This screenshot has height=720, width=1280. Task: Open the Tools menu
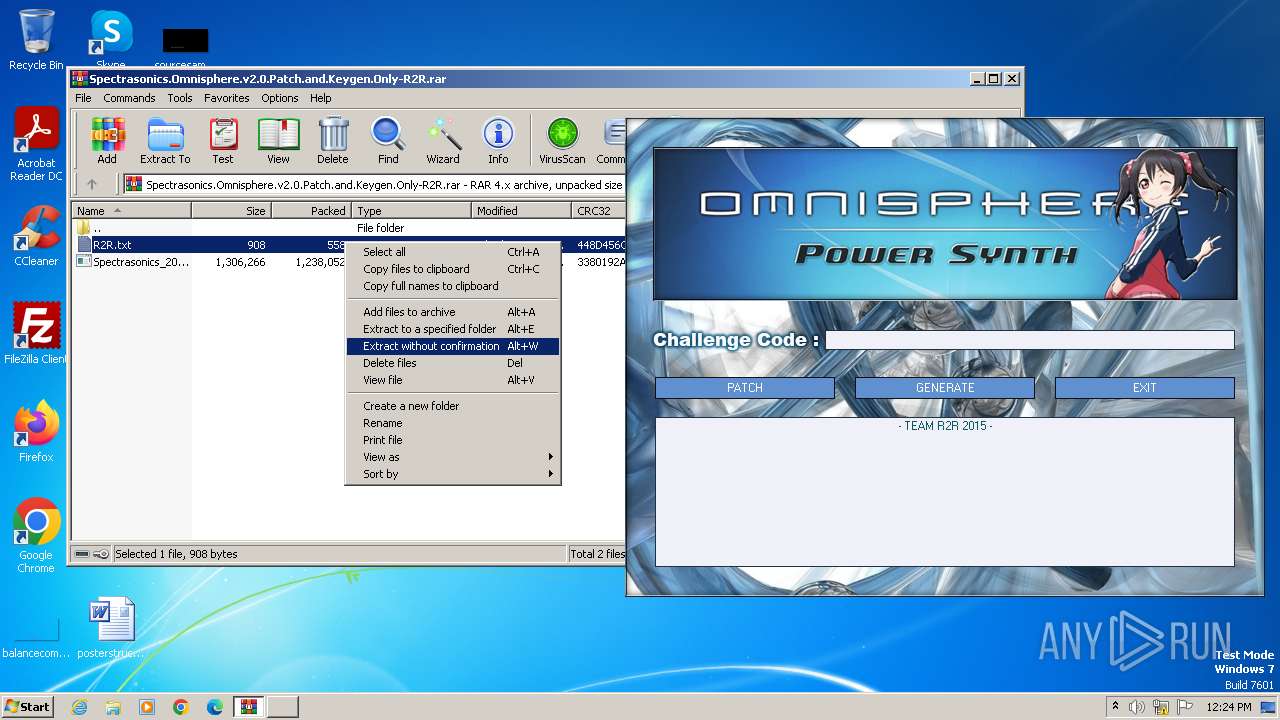[180, 98]
